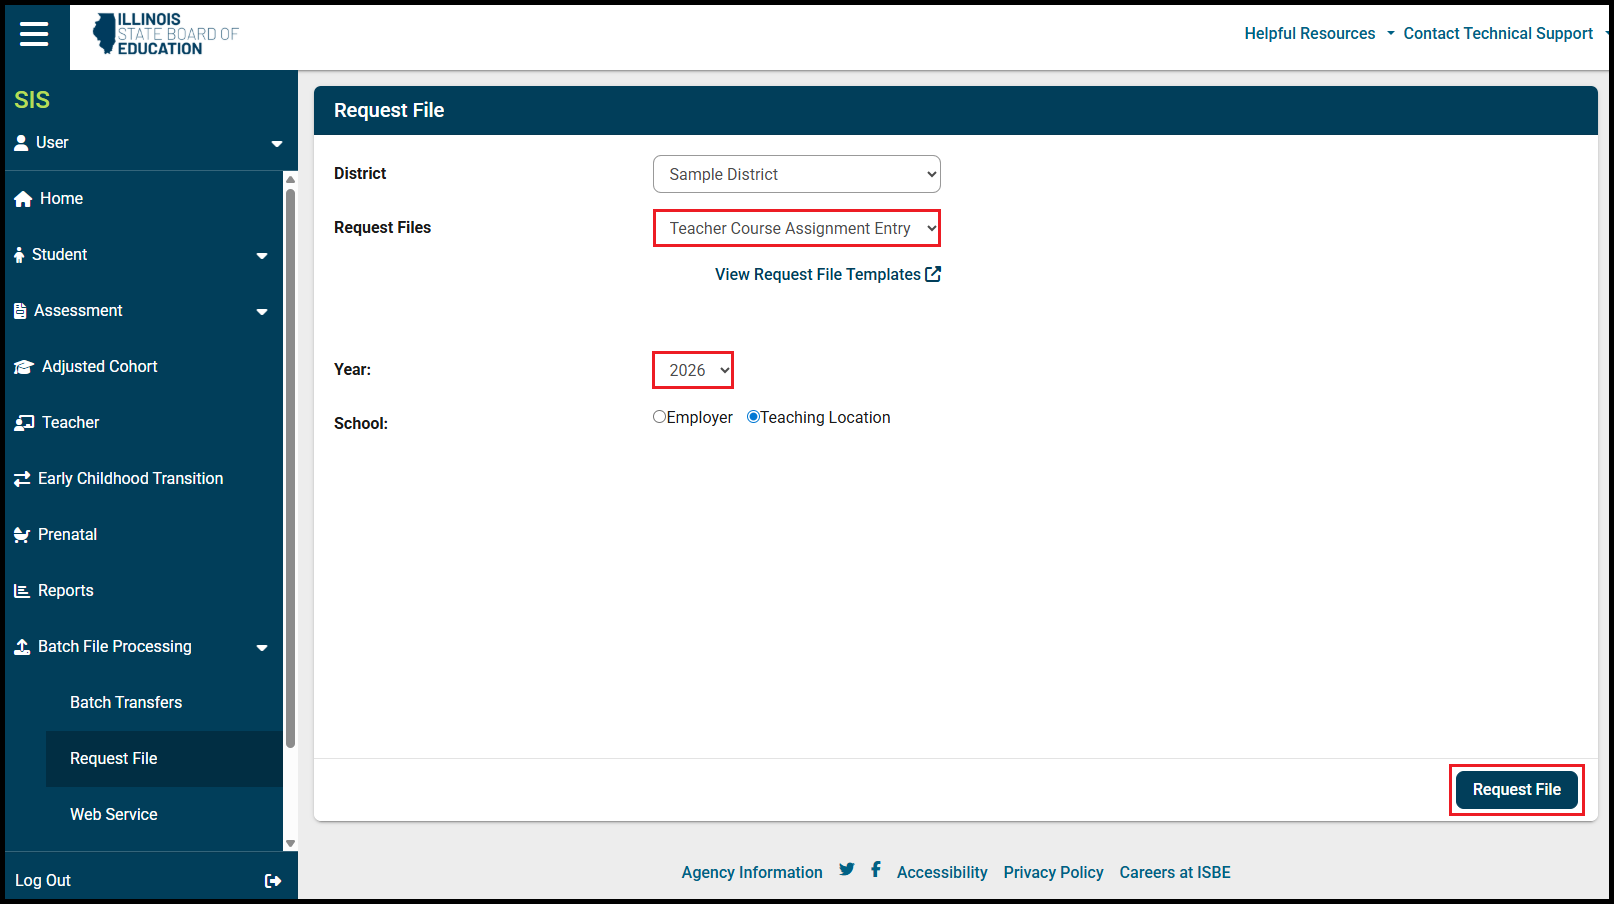Open the hamburger menu icon
1614x904 pixels.
(x=34, y=34)
